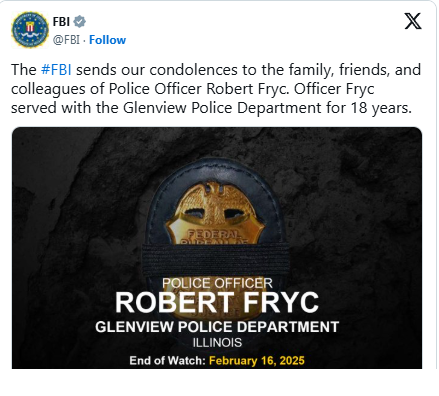Click the POLICE OFFICER caption in the image
Viewport: 439px width, 396px height.
pos(217,283)
